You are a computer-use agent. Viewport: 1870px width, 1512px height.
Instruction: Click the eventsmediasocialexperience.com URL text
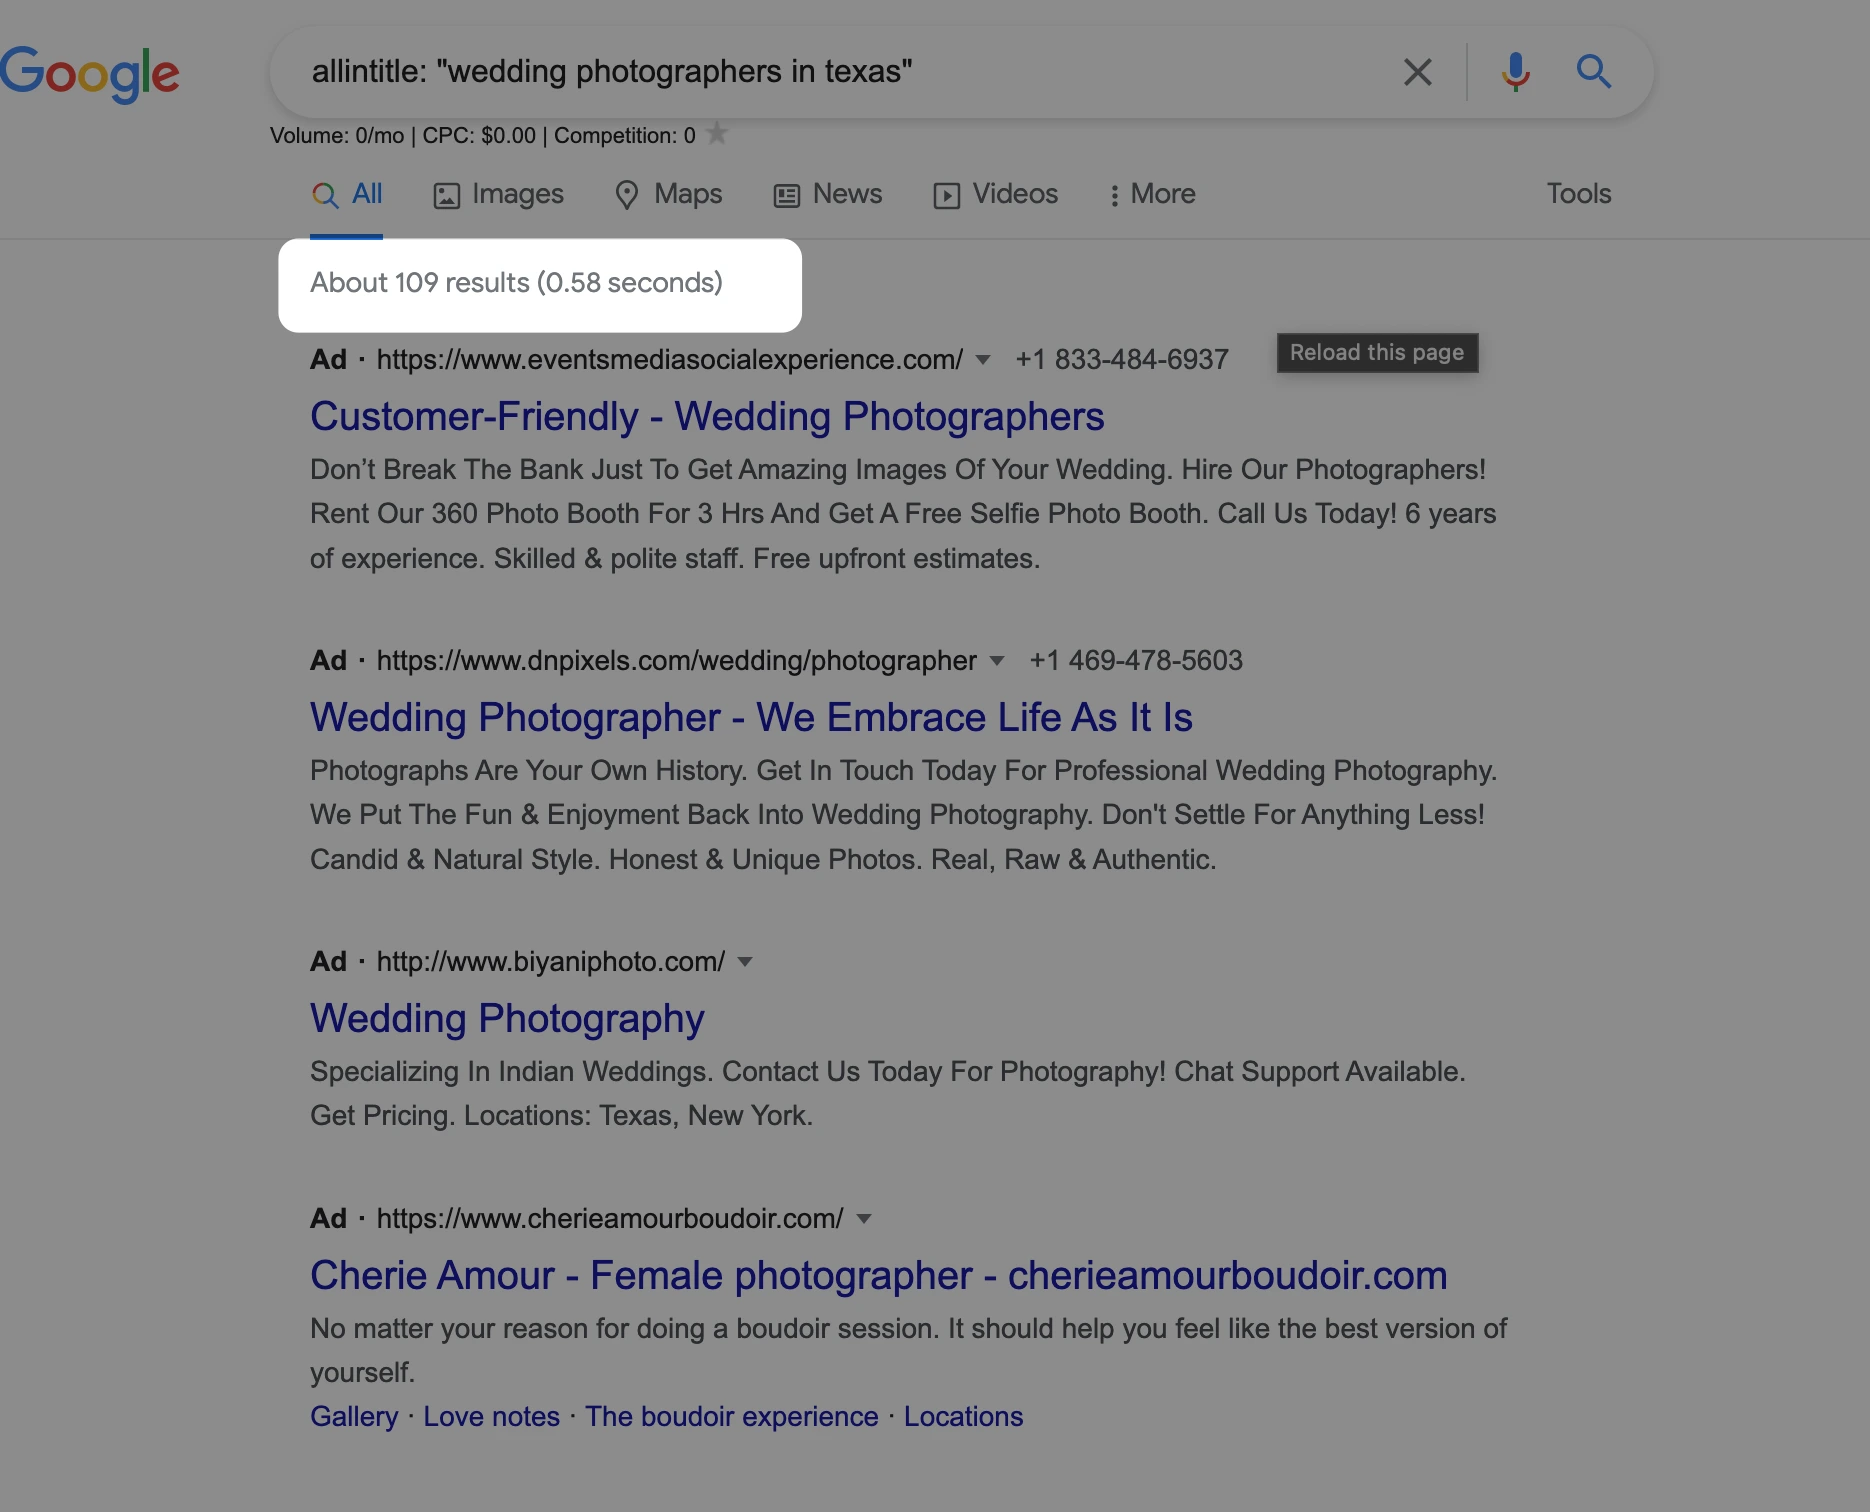pos(670,360)
